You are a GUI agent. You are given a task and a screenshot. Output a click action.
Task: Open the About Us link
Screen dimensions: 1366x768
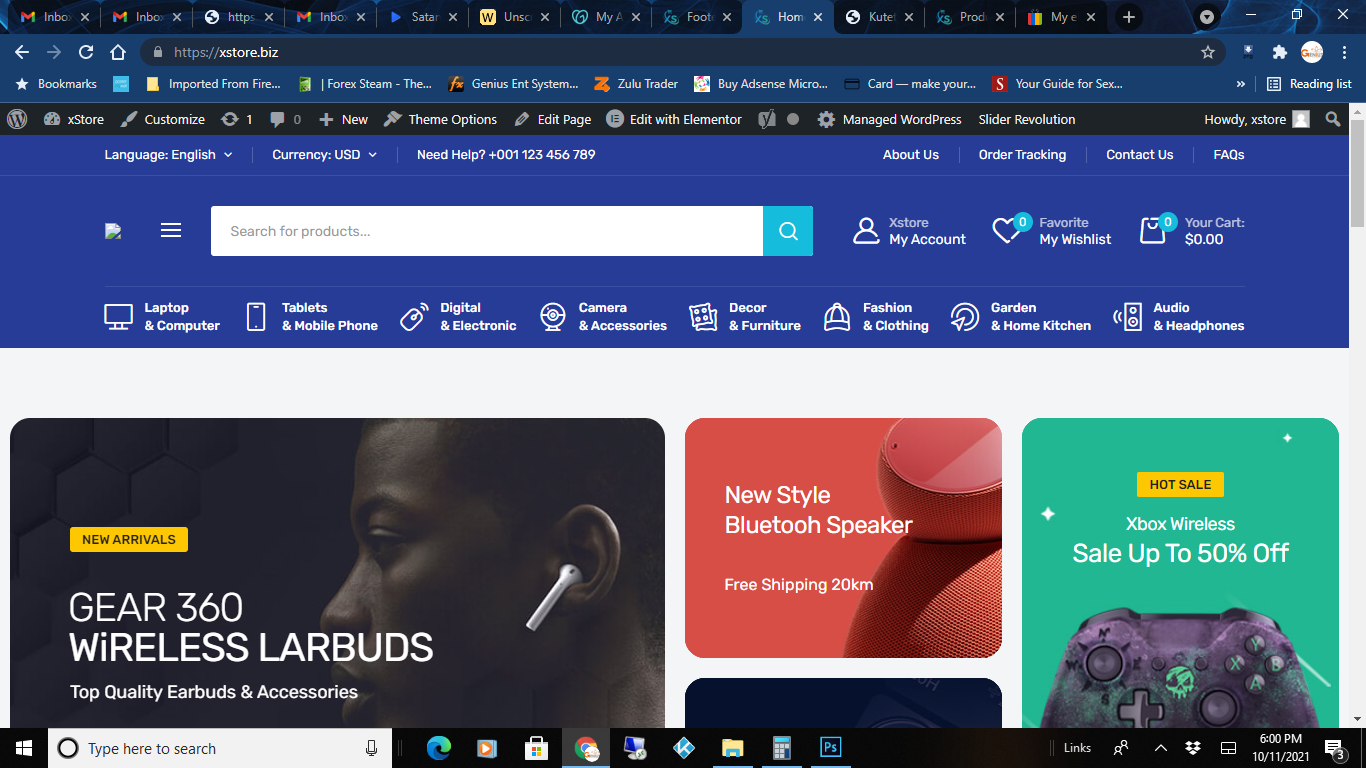click(911, 155)
